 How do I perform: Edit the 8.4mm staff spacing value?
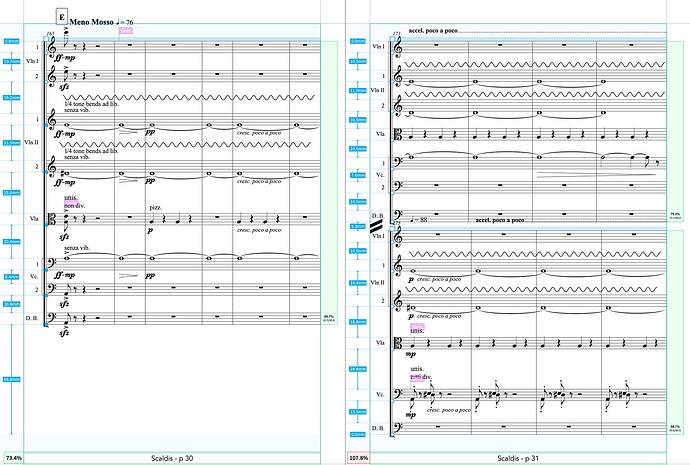coord(12,277)
